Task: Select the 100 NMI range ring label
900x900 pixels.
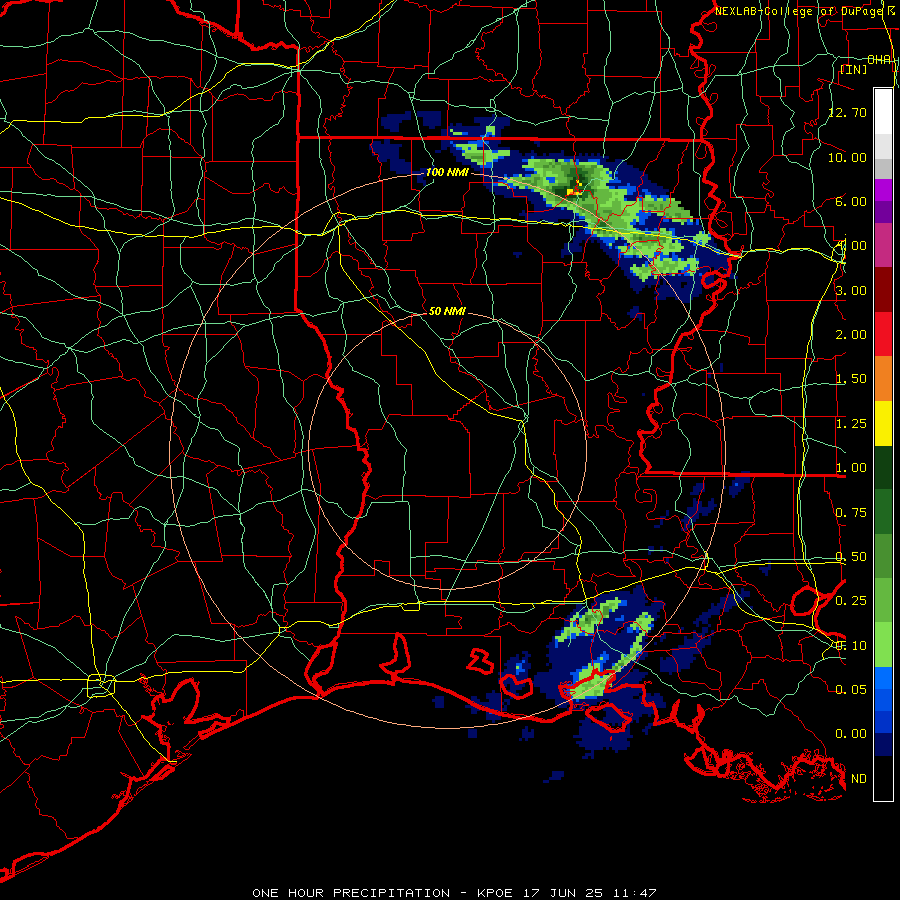Action: point(447,172)
